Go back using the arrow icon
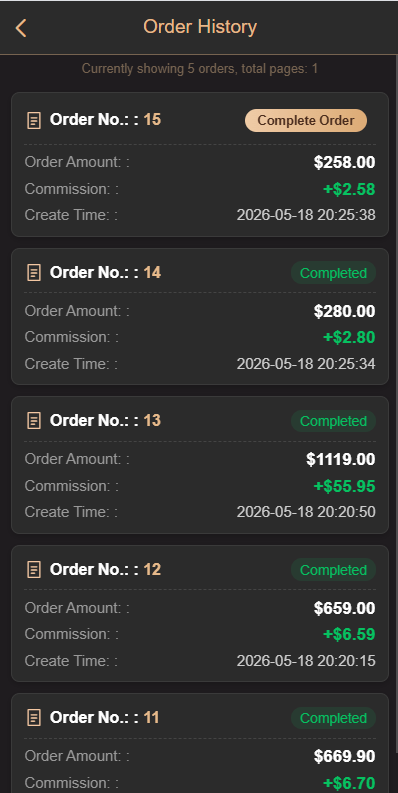Screen dimensions: 398x793 click(21, 28)
